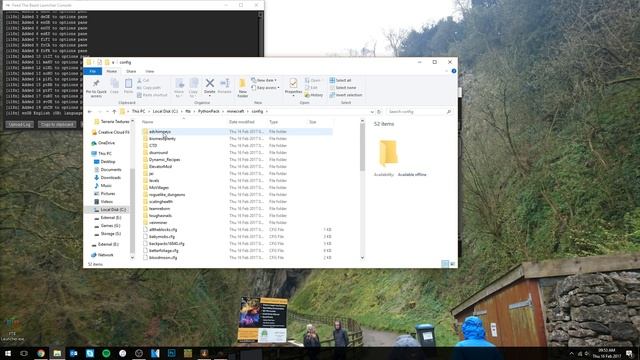Select Pictures in navigation pane
Viewport: 640px width, 360px height.
click(x=108, y=194)
